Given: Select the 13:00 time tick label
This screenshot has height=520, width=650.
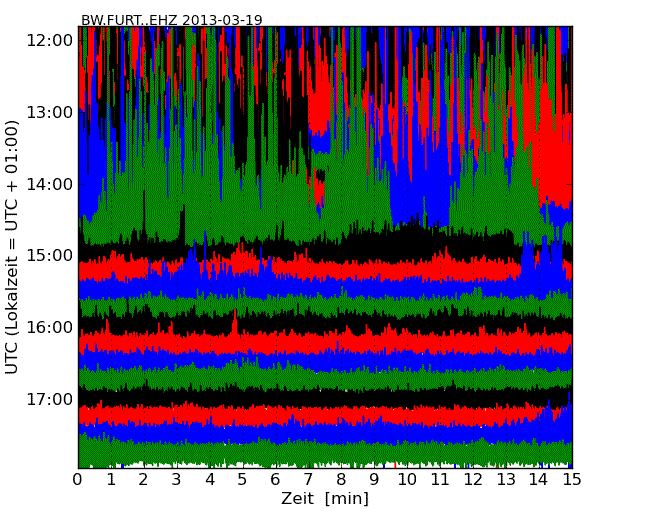Looking at the screenshot, I should (x=50, y=112).
